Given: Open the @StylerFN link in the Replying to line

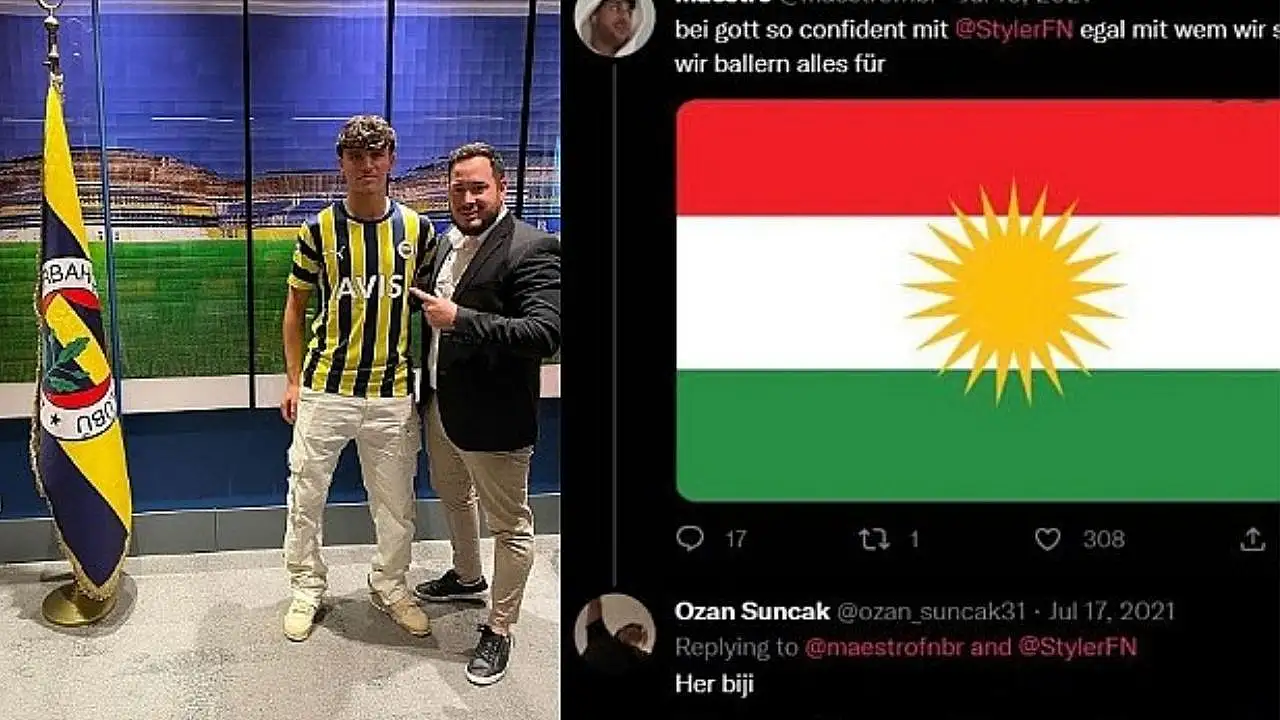Looking at the screenshot, I should pos(1077,647).
